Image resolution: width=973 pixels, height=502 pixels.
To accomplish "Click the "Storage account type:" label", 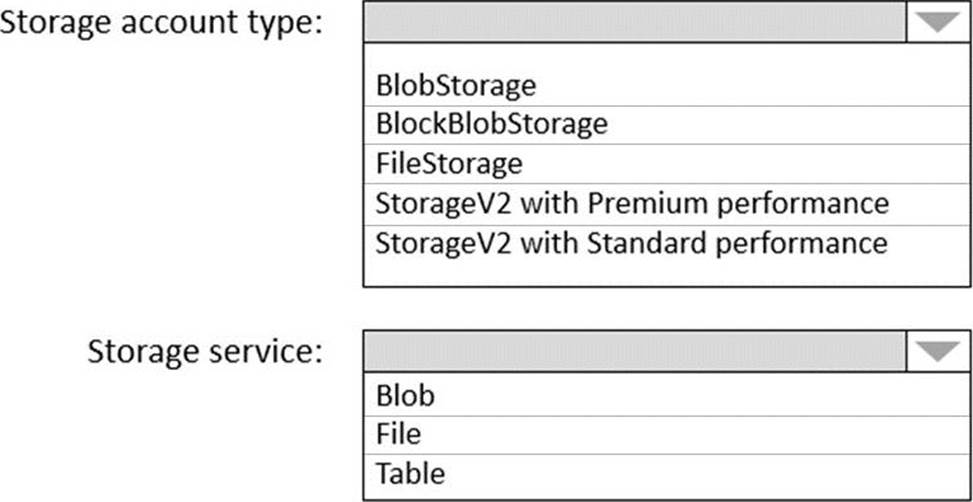I will point(163,23).
